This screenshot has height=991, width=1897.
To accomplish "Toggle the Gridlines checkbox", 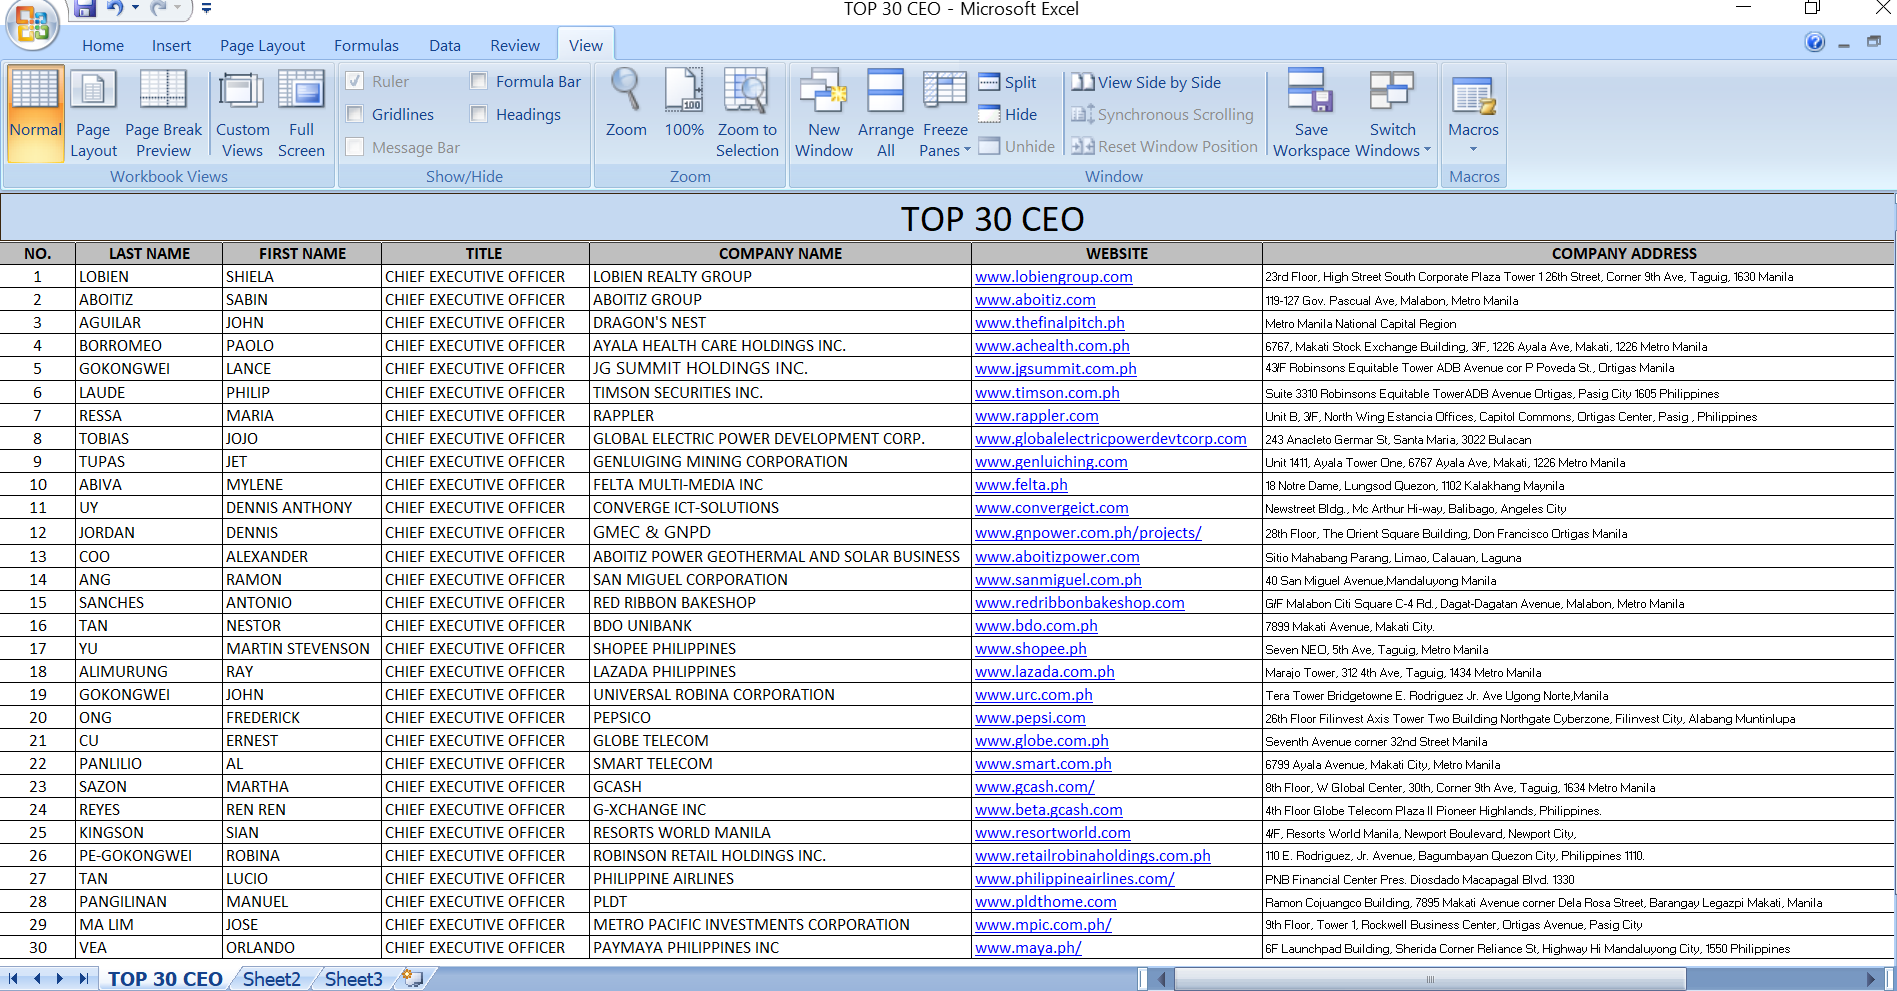I will [x=354, y=114].
